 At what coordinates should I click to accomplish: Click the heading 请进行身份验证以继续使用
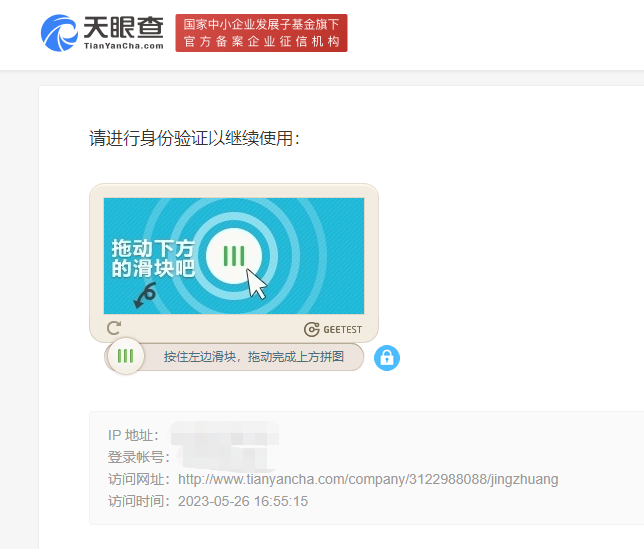click(x=194, y=138)
